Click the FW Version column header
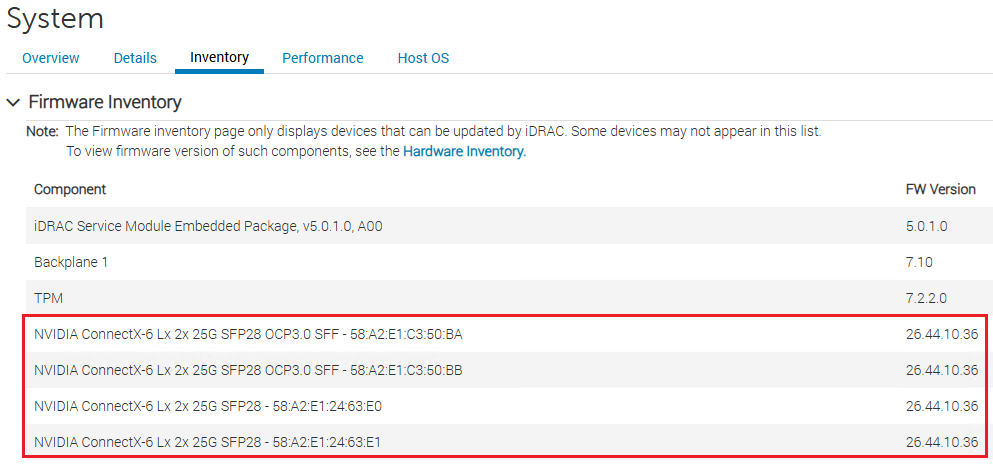Image resolution: width=993 pixels, height=464 pixels. click(940, 189)
